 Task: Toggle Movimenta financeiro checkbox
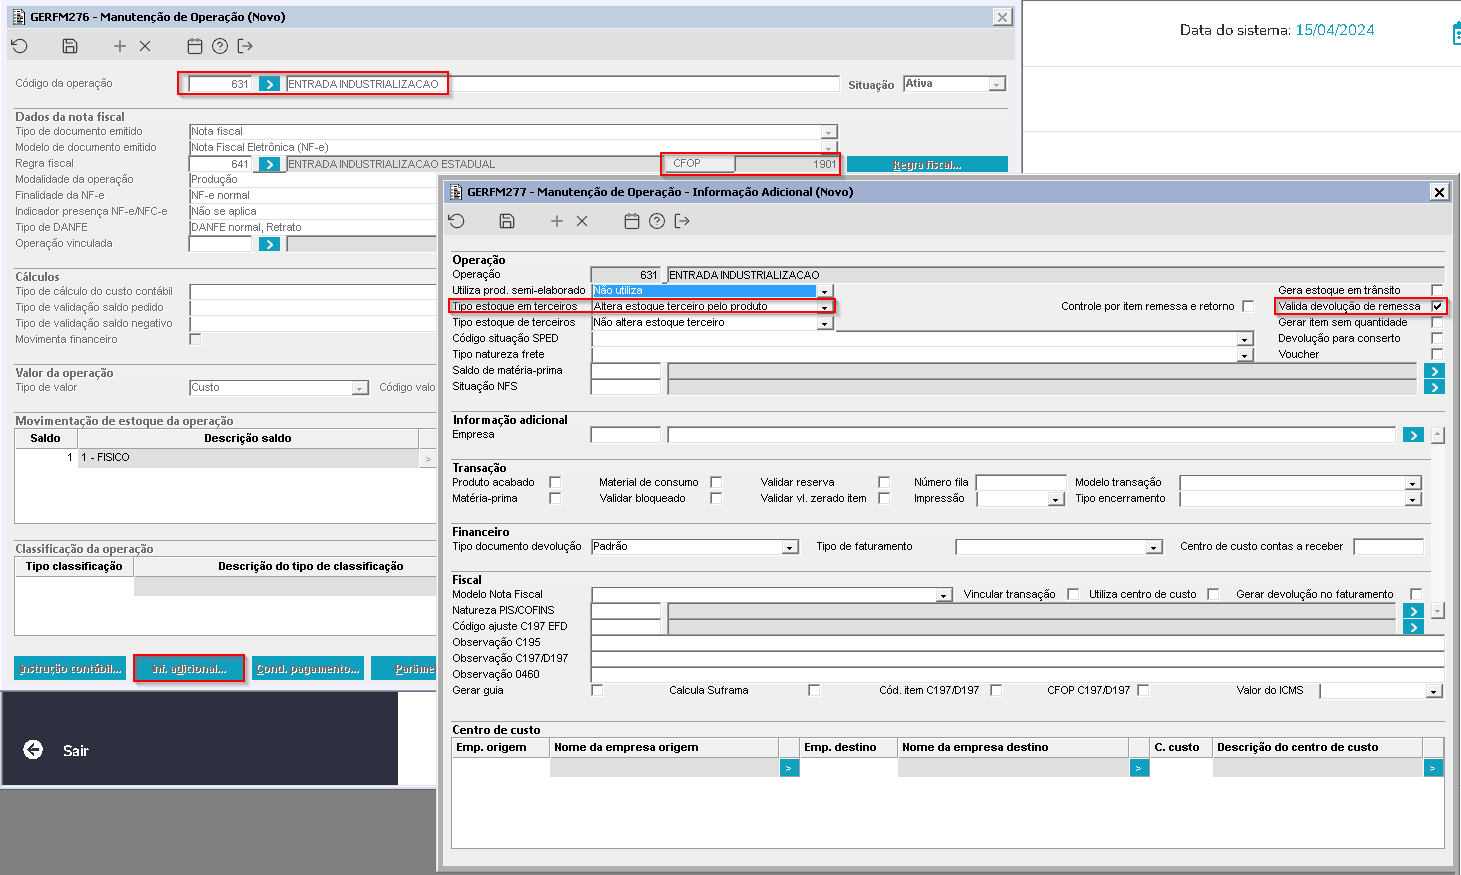(x=195, y=339)
